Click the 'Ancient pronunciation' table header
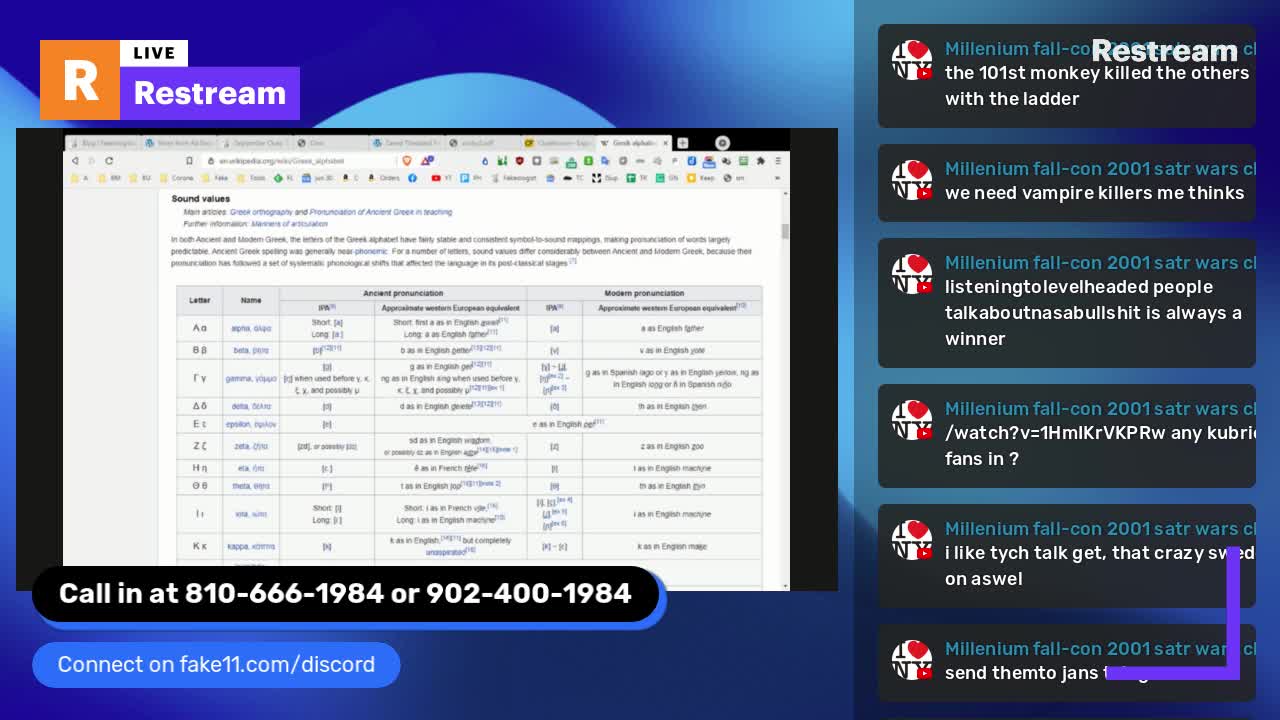The height and width of the screenshot is (720, 1280). pos(403,293)
